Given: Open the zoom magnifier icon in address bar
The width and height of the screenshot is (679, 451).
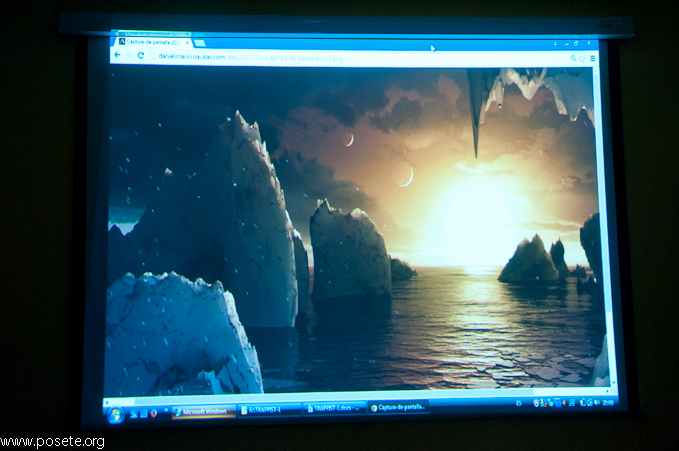Looking at the screenshot, I should 573,58.
